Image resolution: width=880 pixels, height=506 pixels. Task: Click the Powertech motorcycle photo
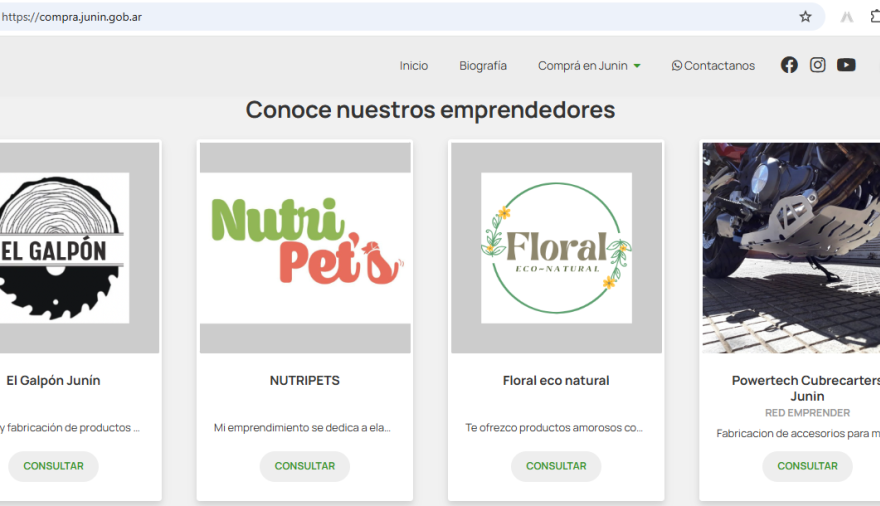click(791, 247)
